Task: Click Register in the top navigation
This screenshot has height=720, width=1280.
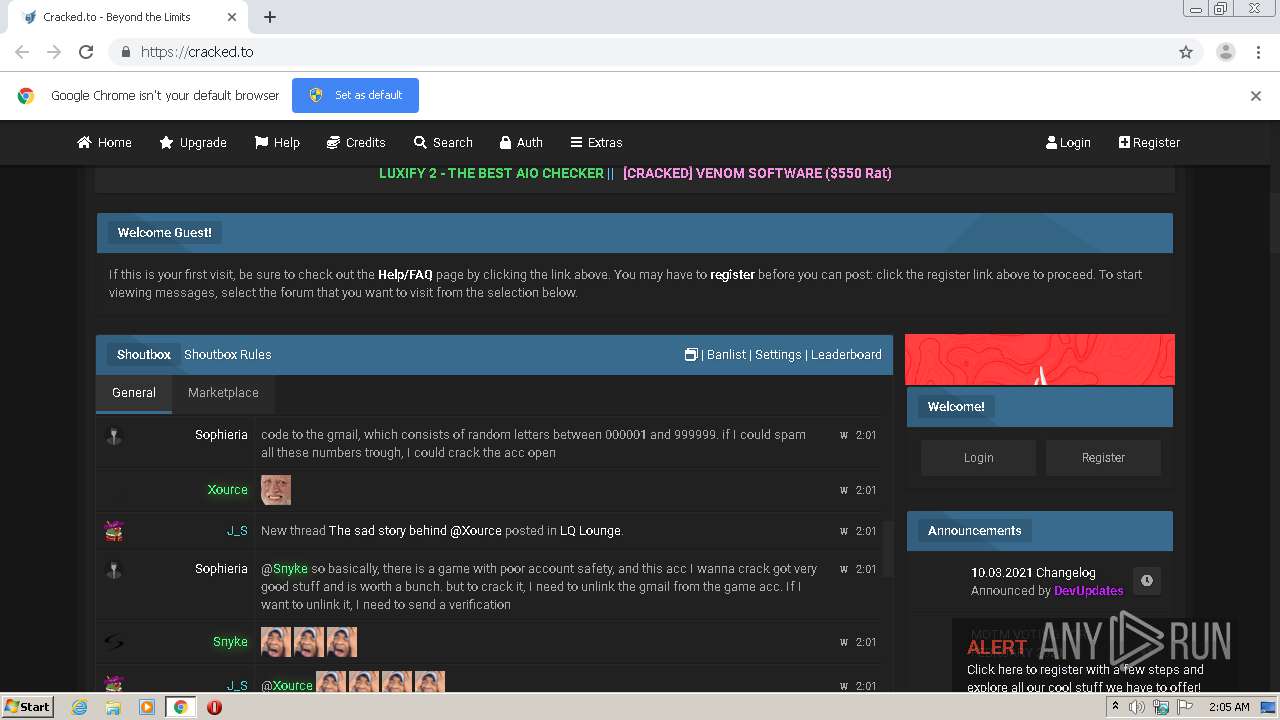Action: pos(1149,142)
